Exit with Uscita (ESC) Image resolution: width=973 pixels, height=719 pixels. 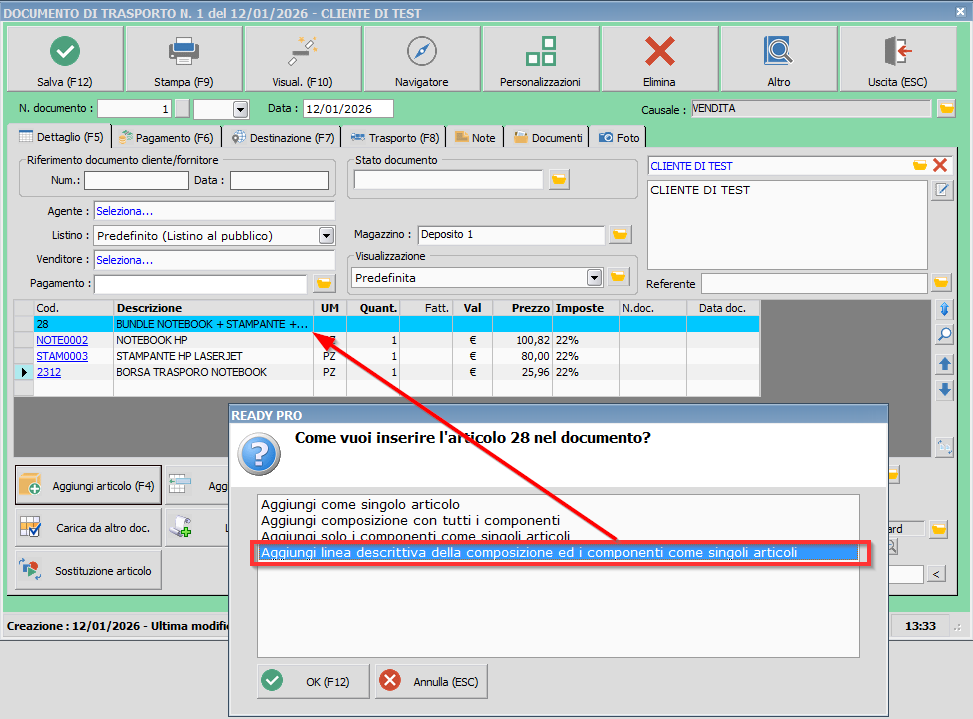tap(897, 60)
